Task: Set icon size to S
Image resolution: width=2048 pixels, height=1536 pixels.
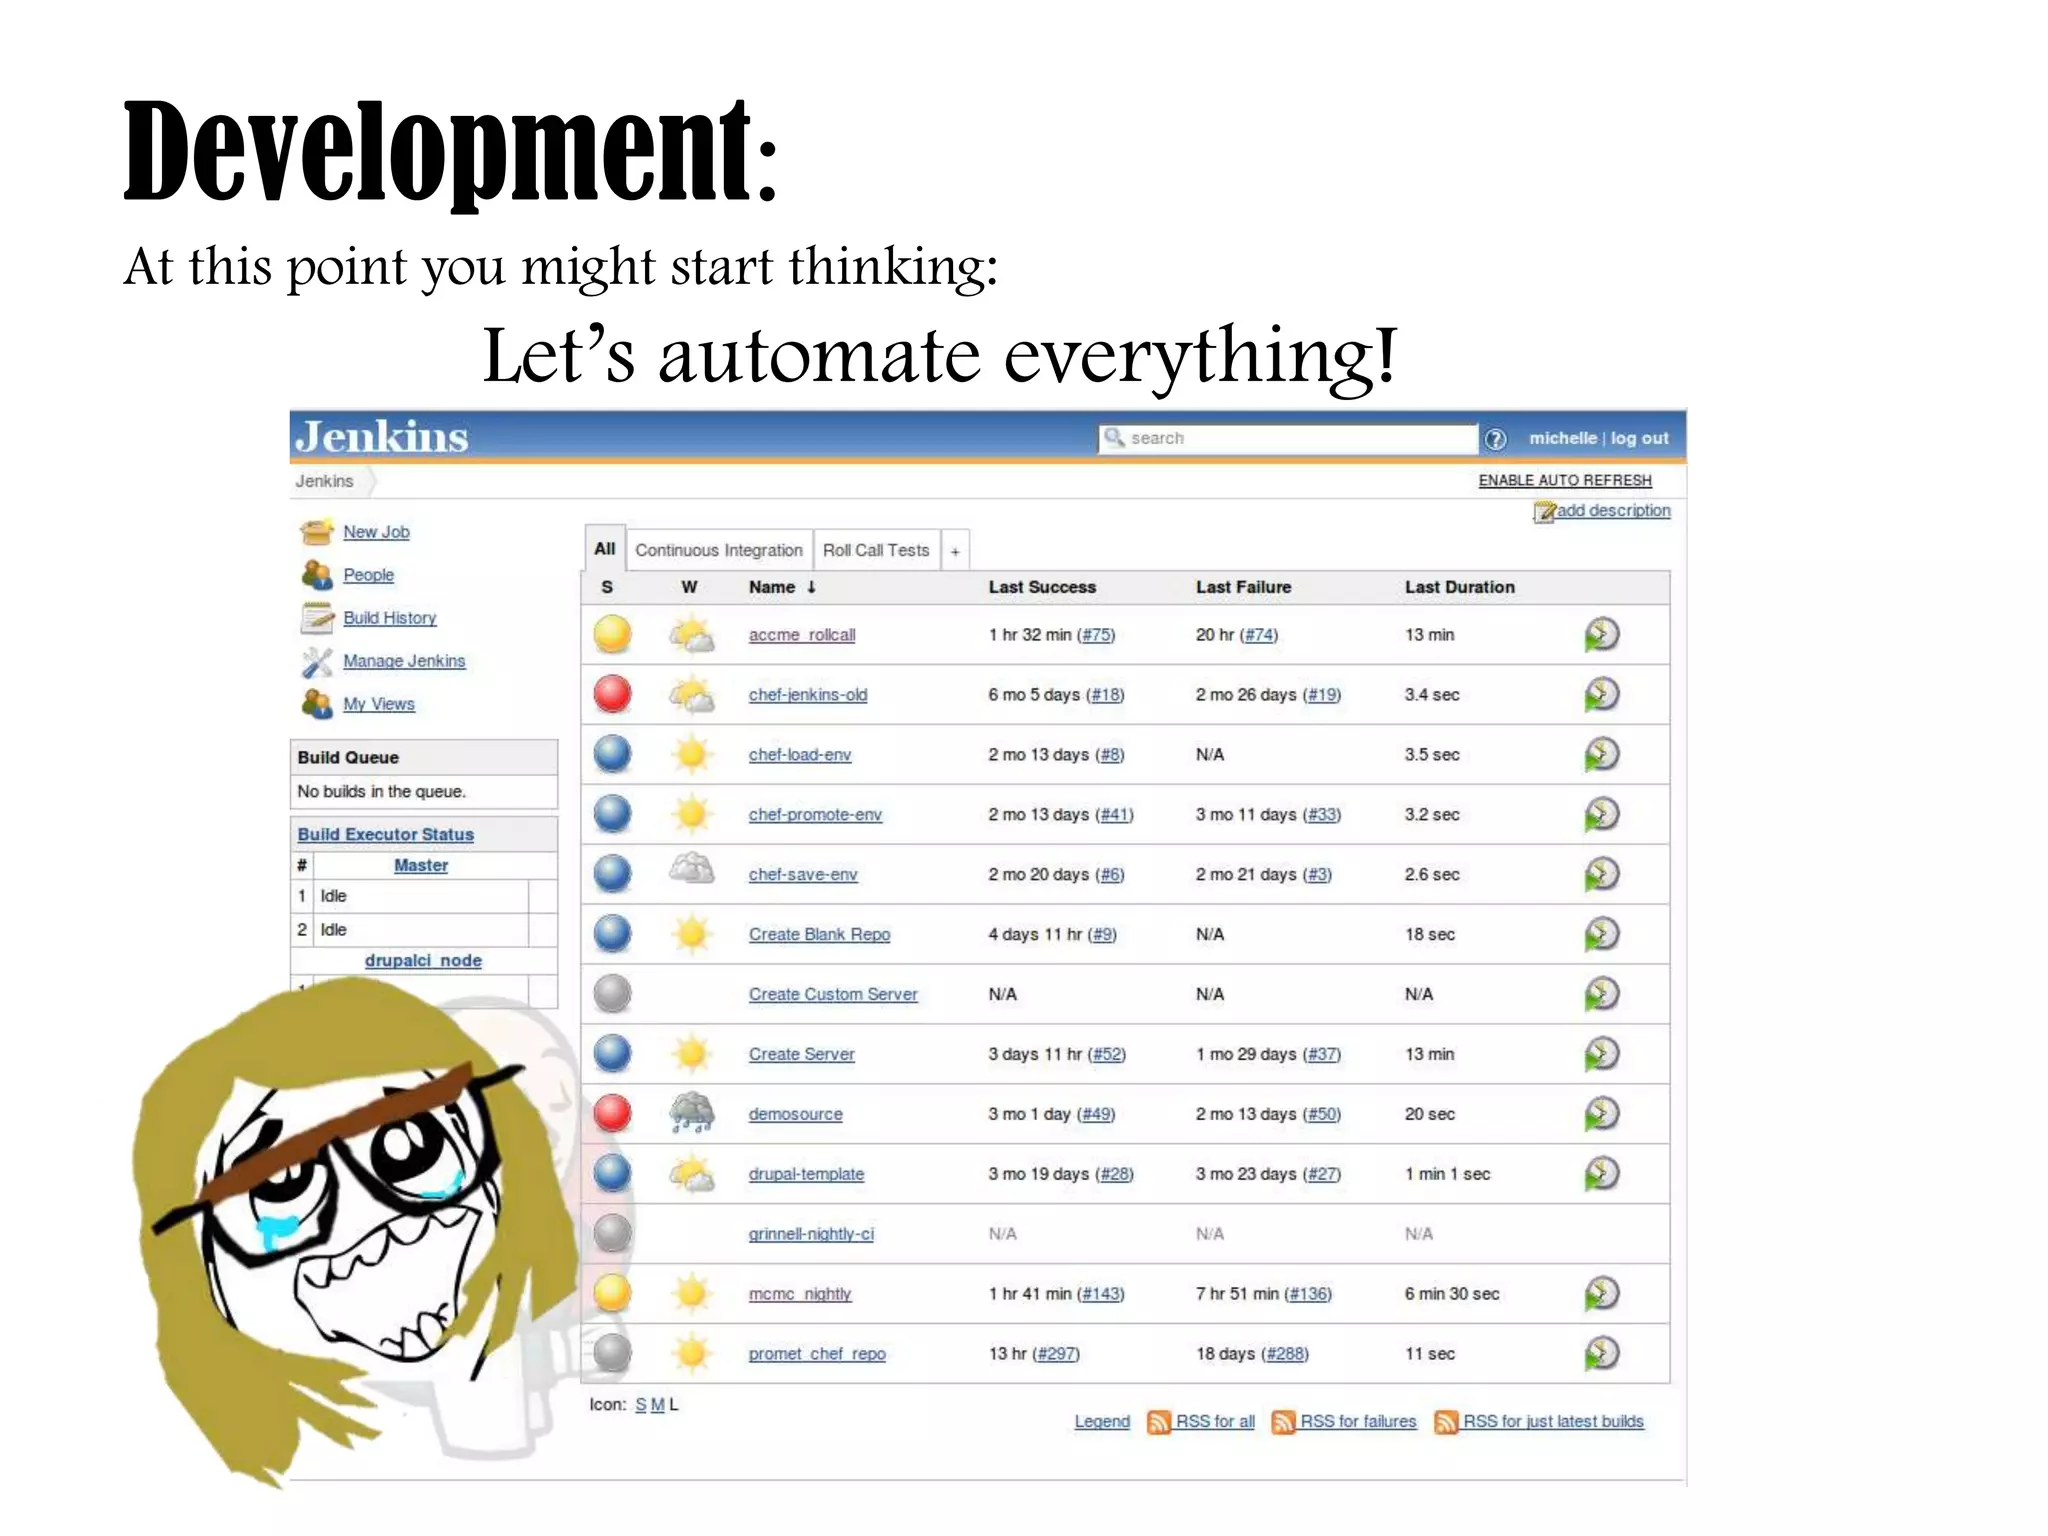Action: click(641, 1405)
